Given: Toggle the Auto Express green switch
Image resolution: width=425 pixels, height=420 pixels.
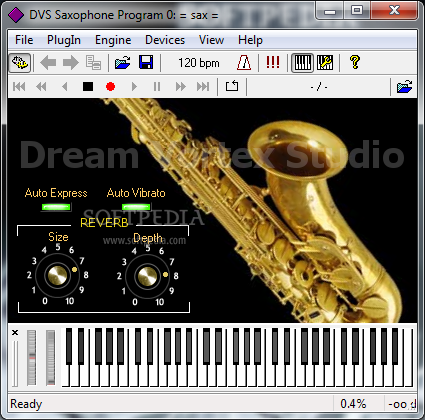Looking at the screenshot, I should point(56,207).
